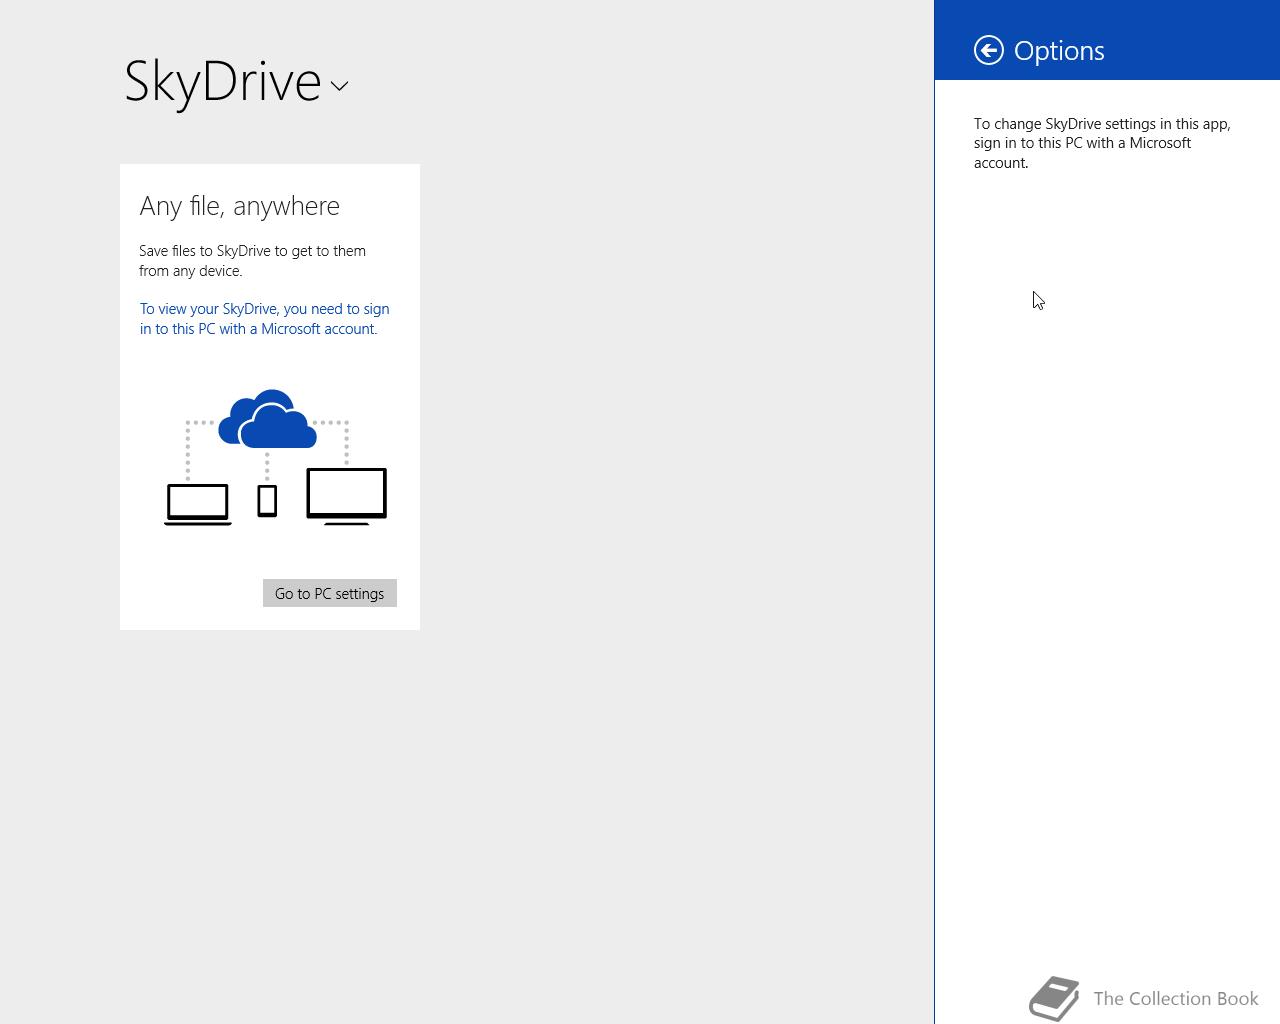Click the Collection Book logo icon

1054,998
